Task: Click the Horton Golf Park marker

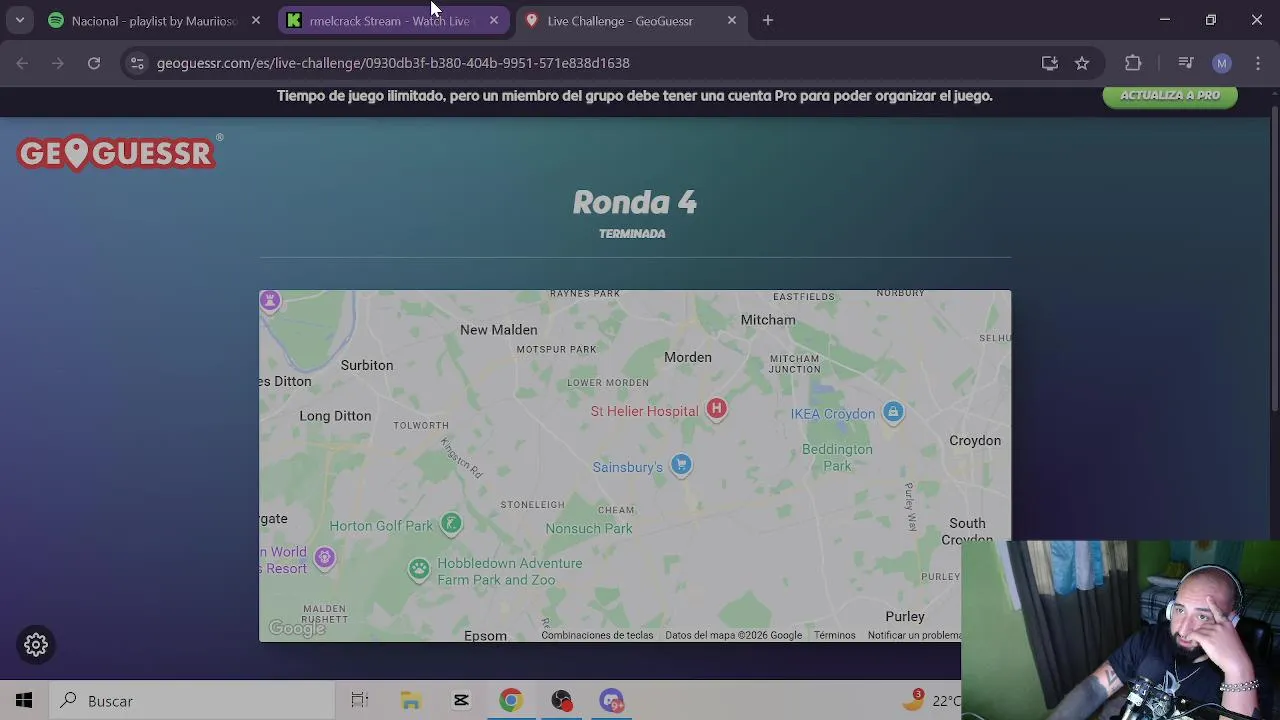Action: (451, 524)
